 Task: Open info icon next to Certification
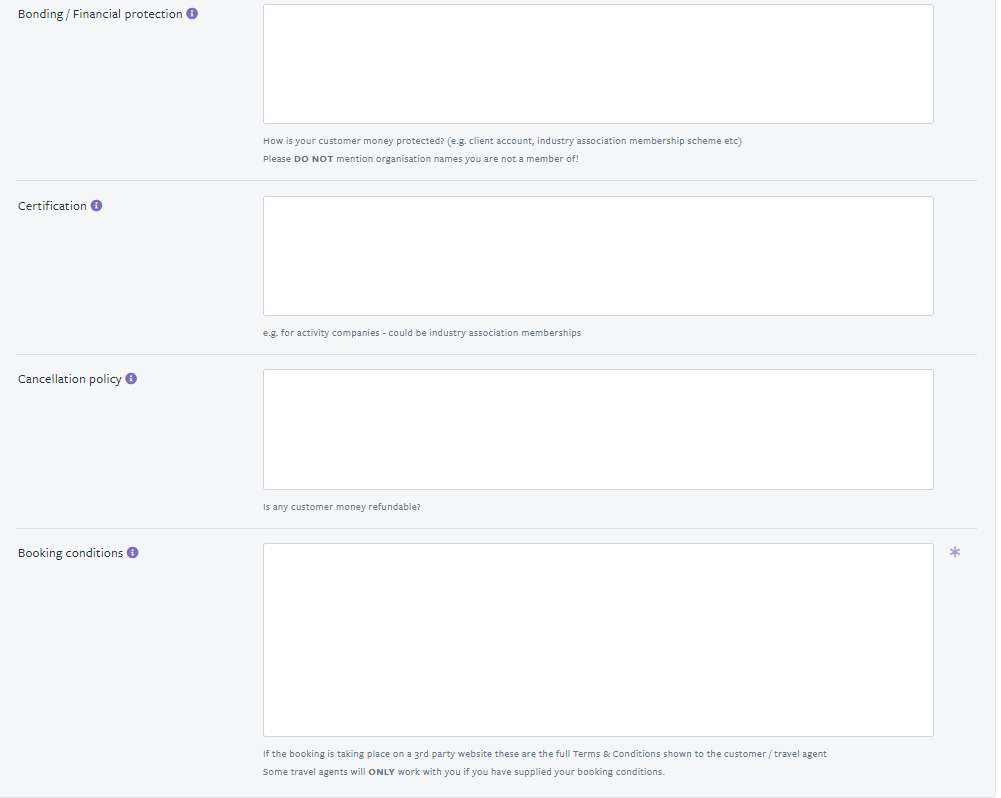[x=96, y=206]
